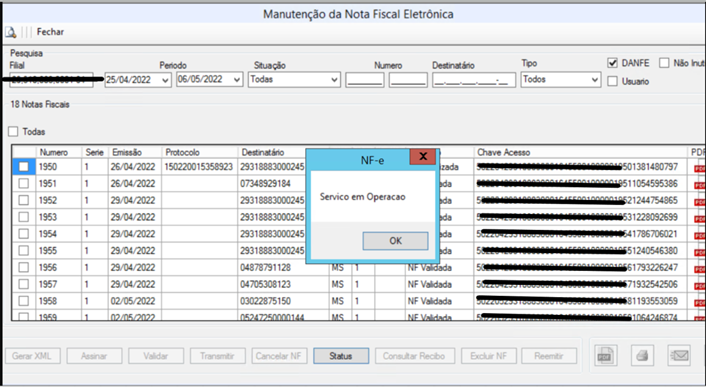Click the Filial input field
Viewport: 706px width, 387px height.
point(51,80)
